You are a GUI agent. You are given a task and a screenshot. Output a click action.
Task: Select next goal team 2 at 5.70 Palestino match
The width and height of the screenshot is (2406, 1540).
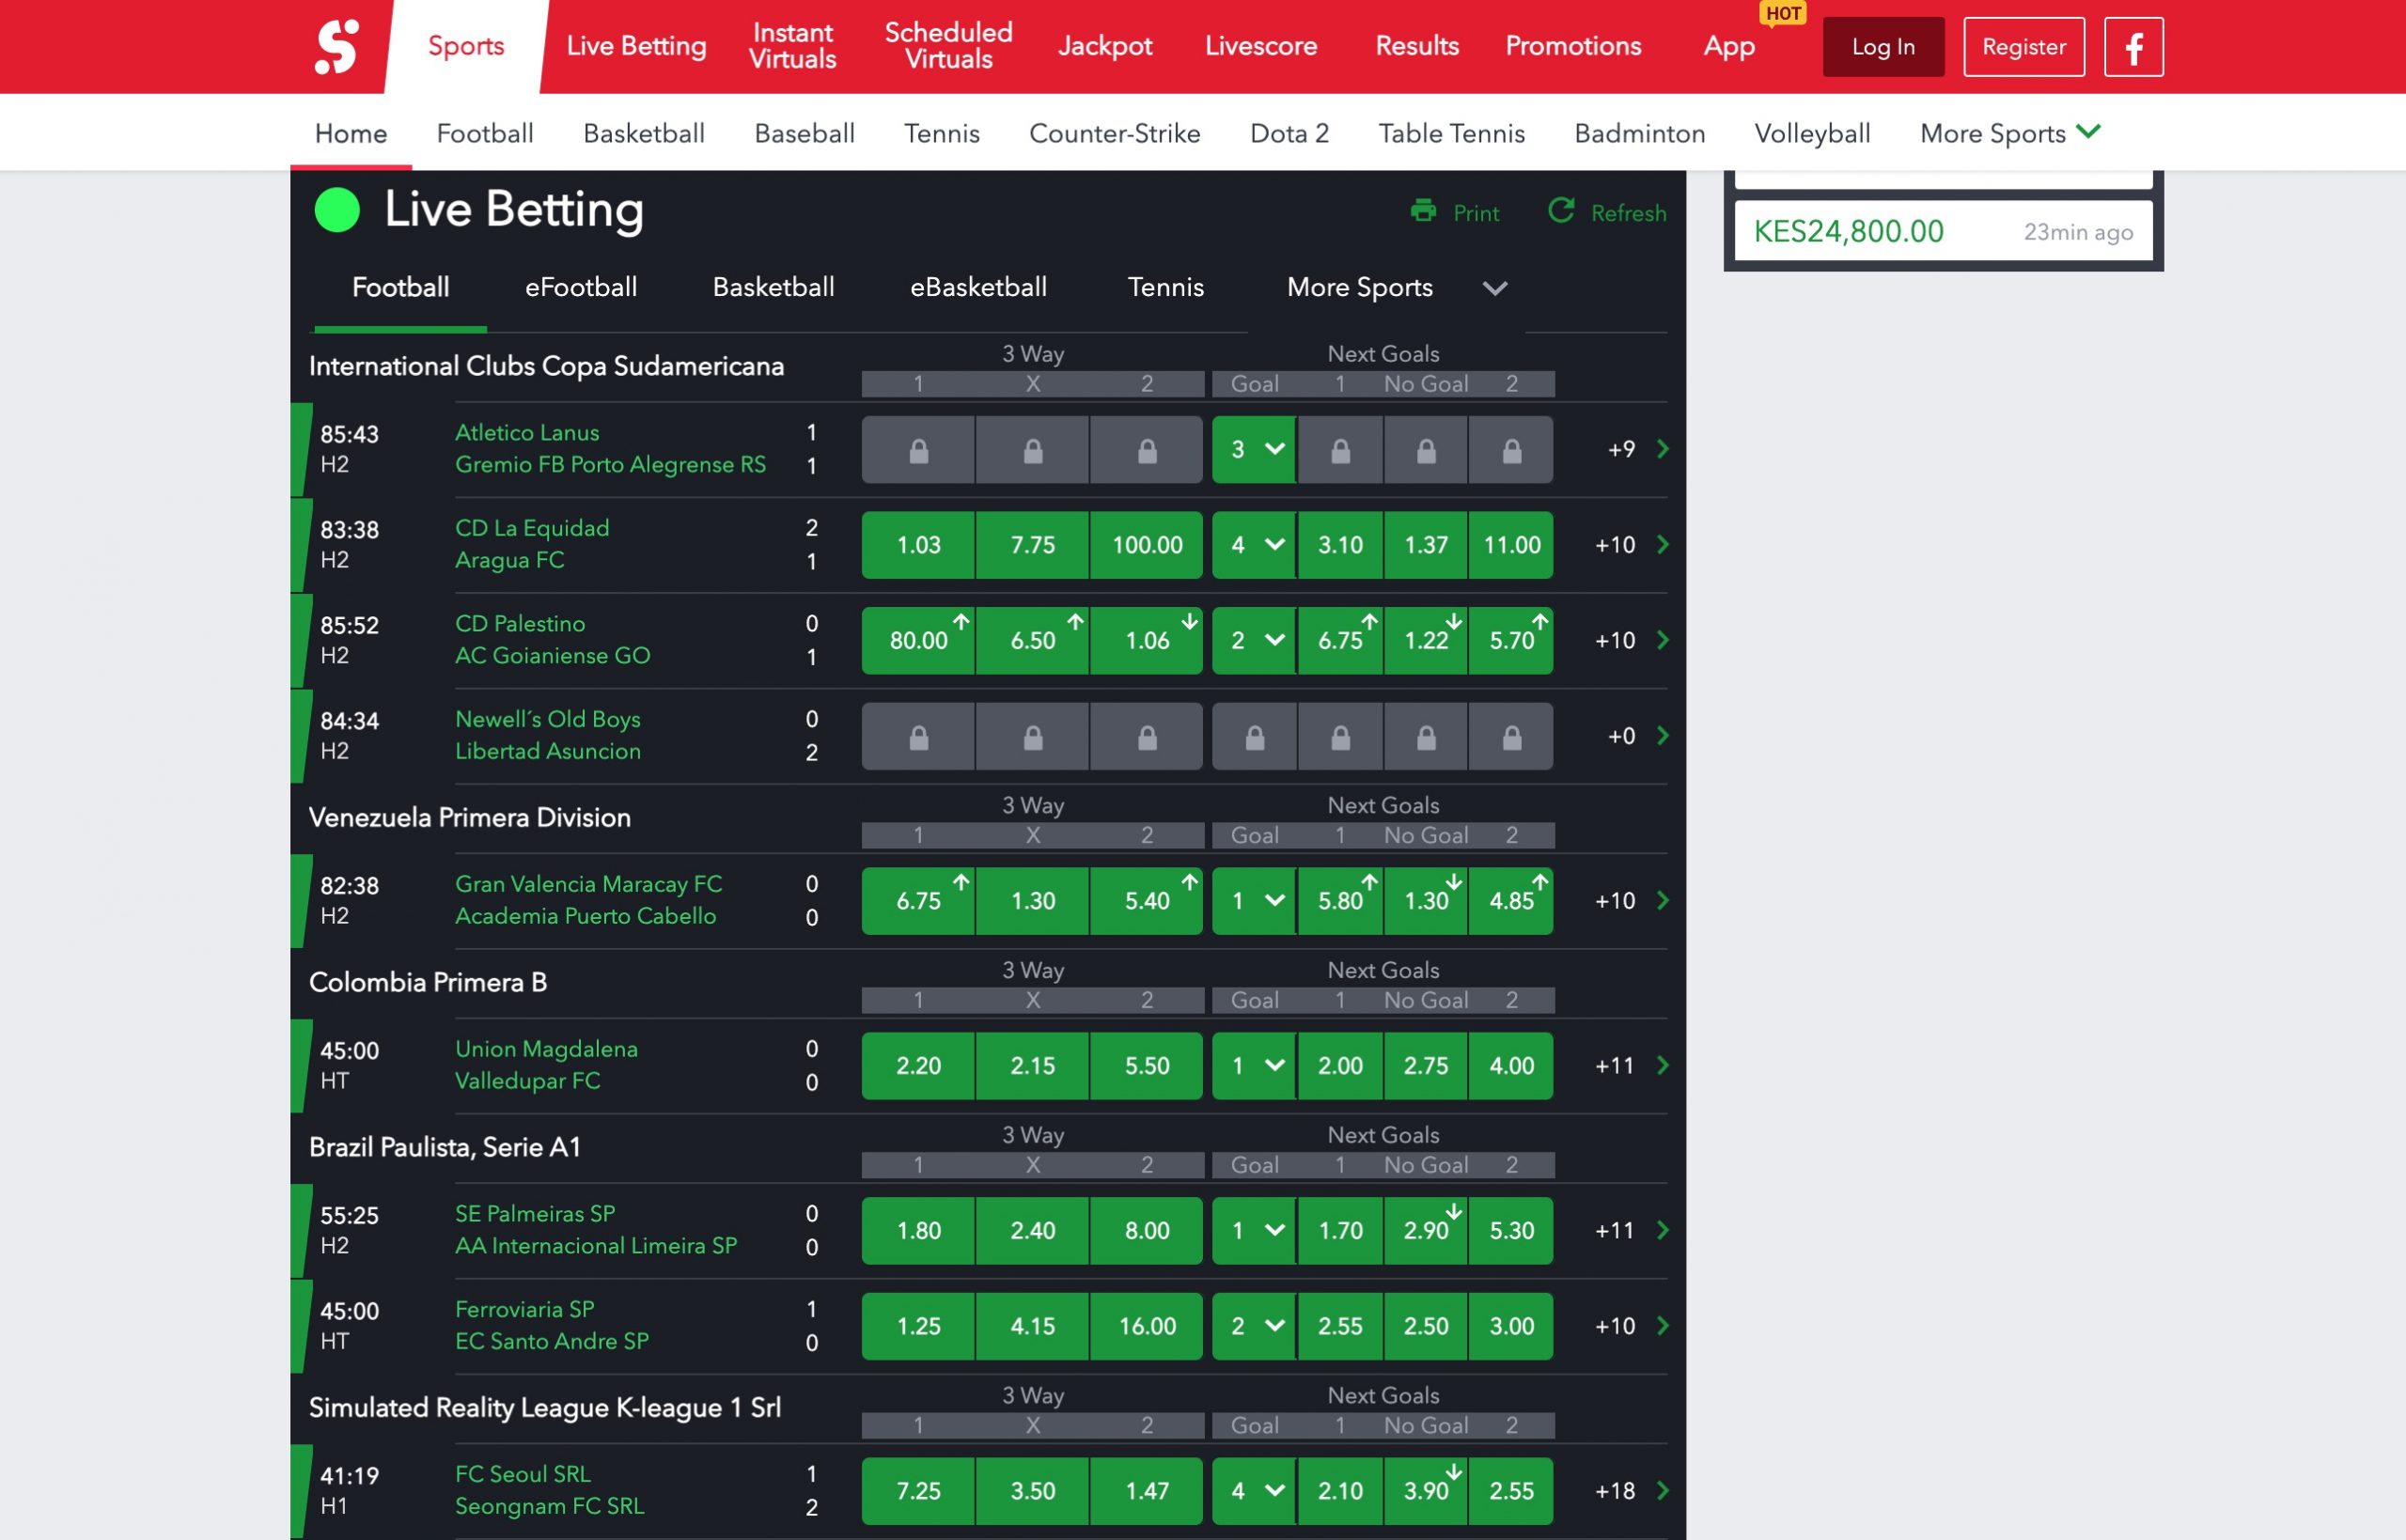tap(1511, 641)
